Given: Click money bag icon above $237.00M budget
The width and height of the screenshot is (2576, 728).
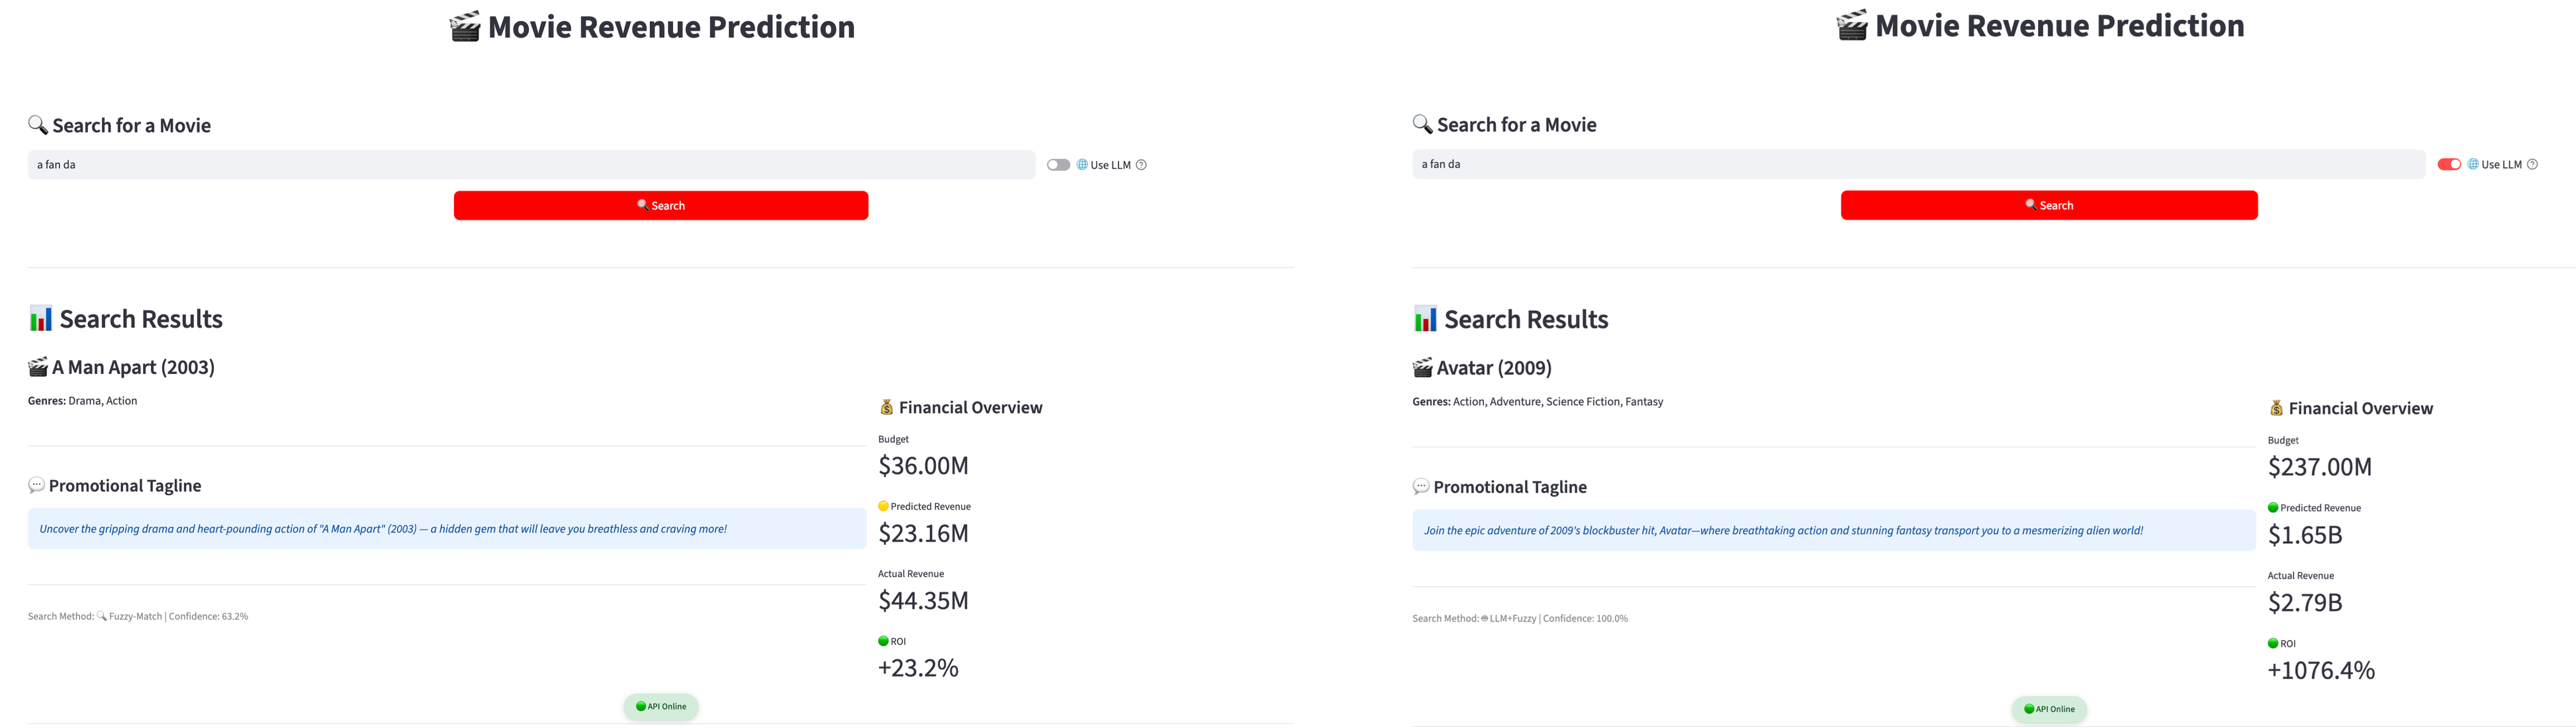Looking at the screenshot, I should [x=2276, y=408].
